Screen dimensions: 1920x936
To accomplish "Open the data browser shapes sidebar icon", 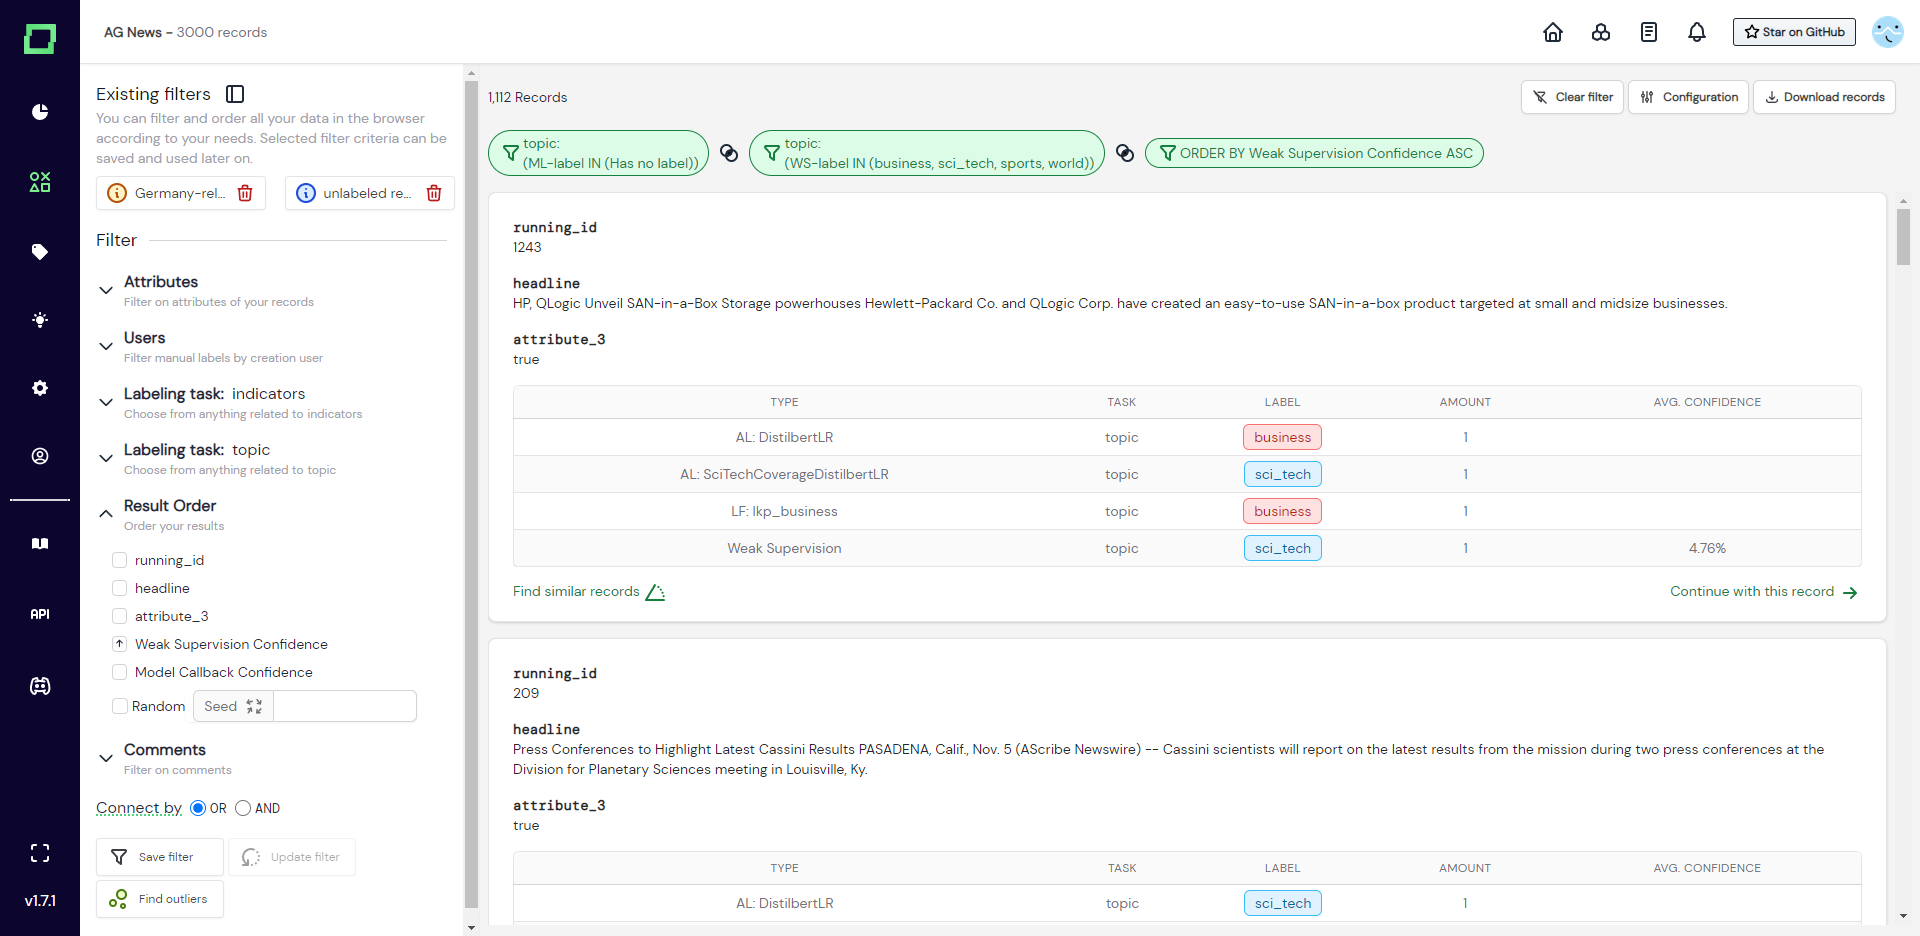I will tap(40, 182).
